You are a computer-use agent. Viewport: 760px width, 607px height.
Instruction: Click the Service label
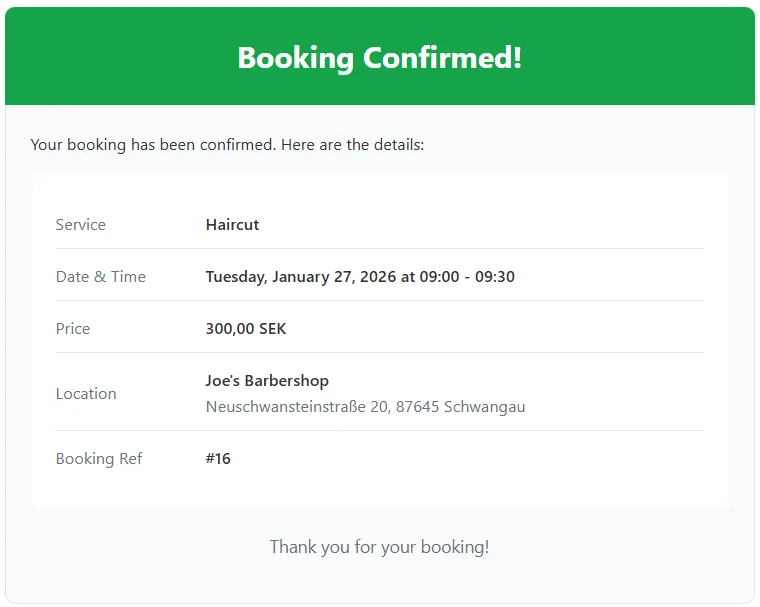coord(80,224)
